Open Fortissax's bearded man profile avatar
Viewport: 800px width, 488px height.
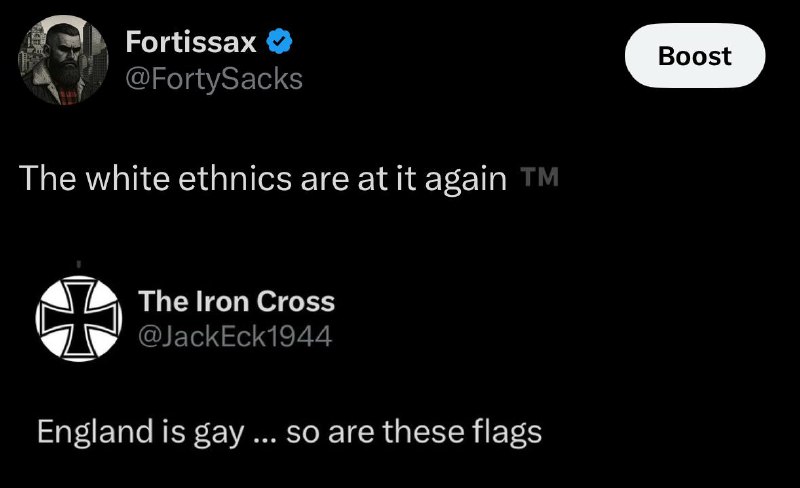coord(63,60)
